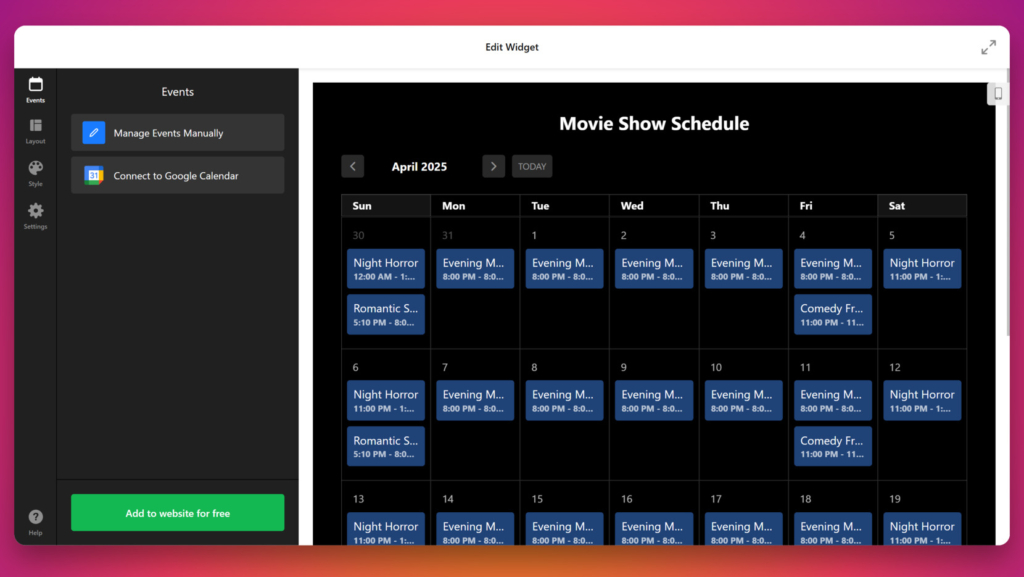Open the Night Horror event on April 5

click(921, 268)
